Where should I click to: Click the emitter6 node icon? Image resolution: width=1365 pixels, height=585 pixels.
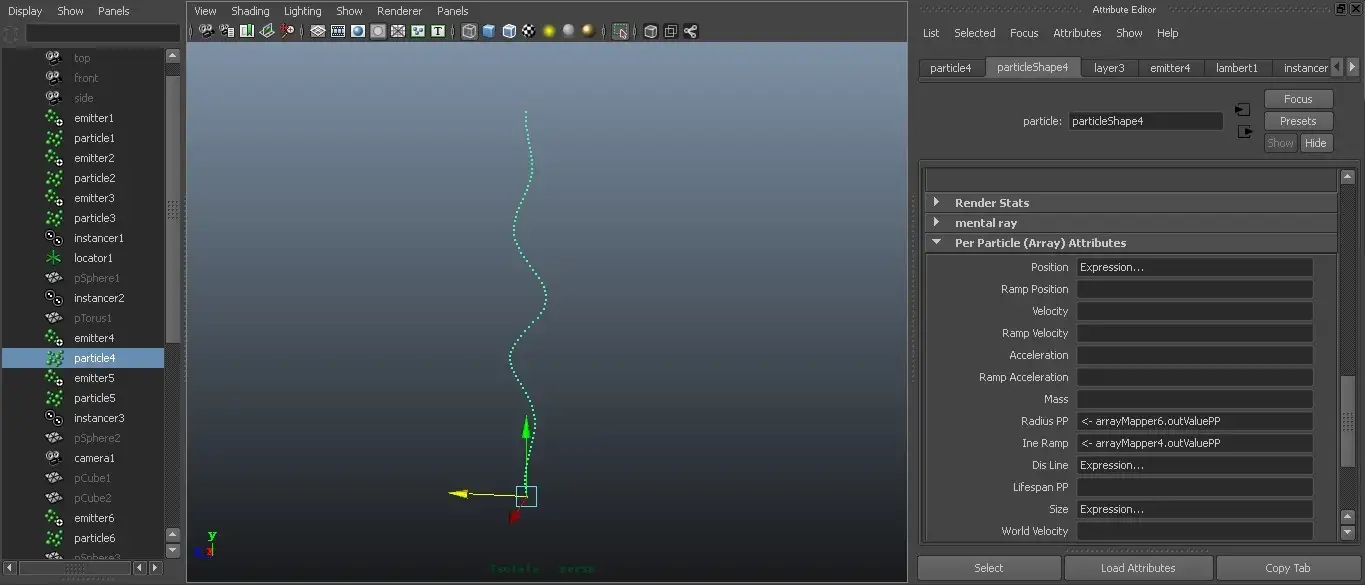[54, 518]
